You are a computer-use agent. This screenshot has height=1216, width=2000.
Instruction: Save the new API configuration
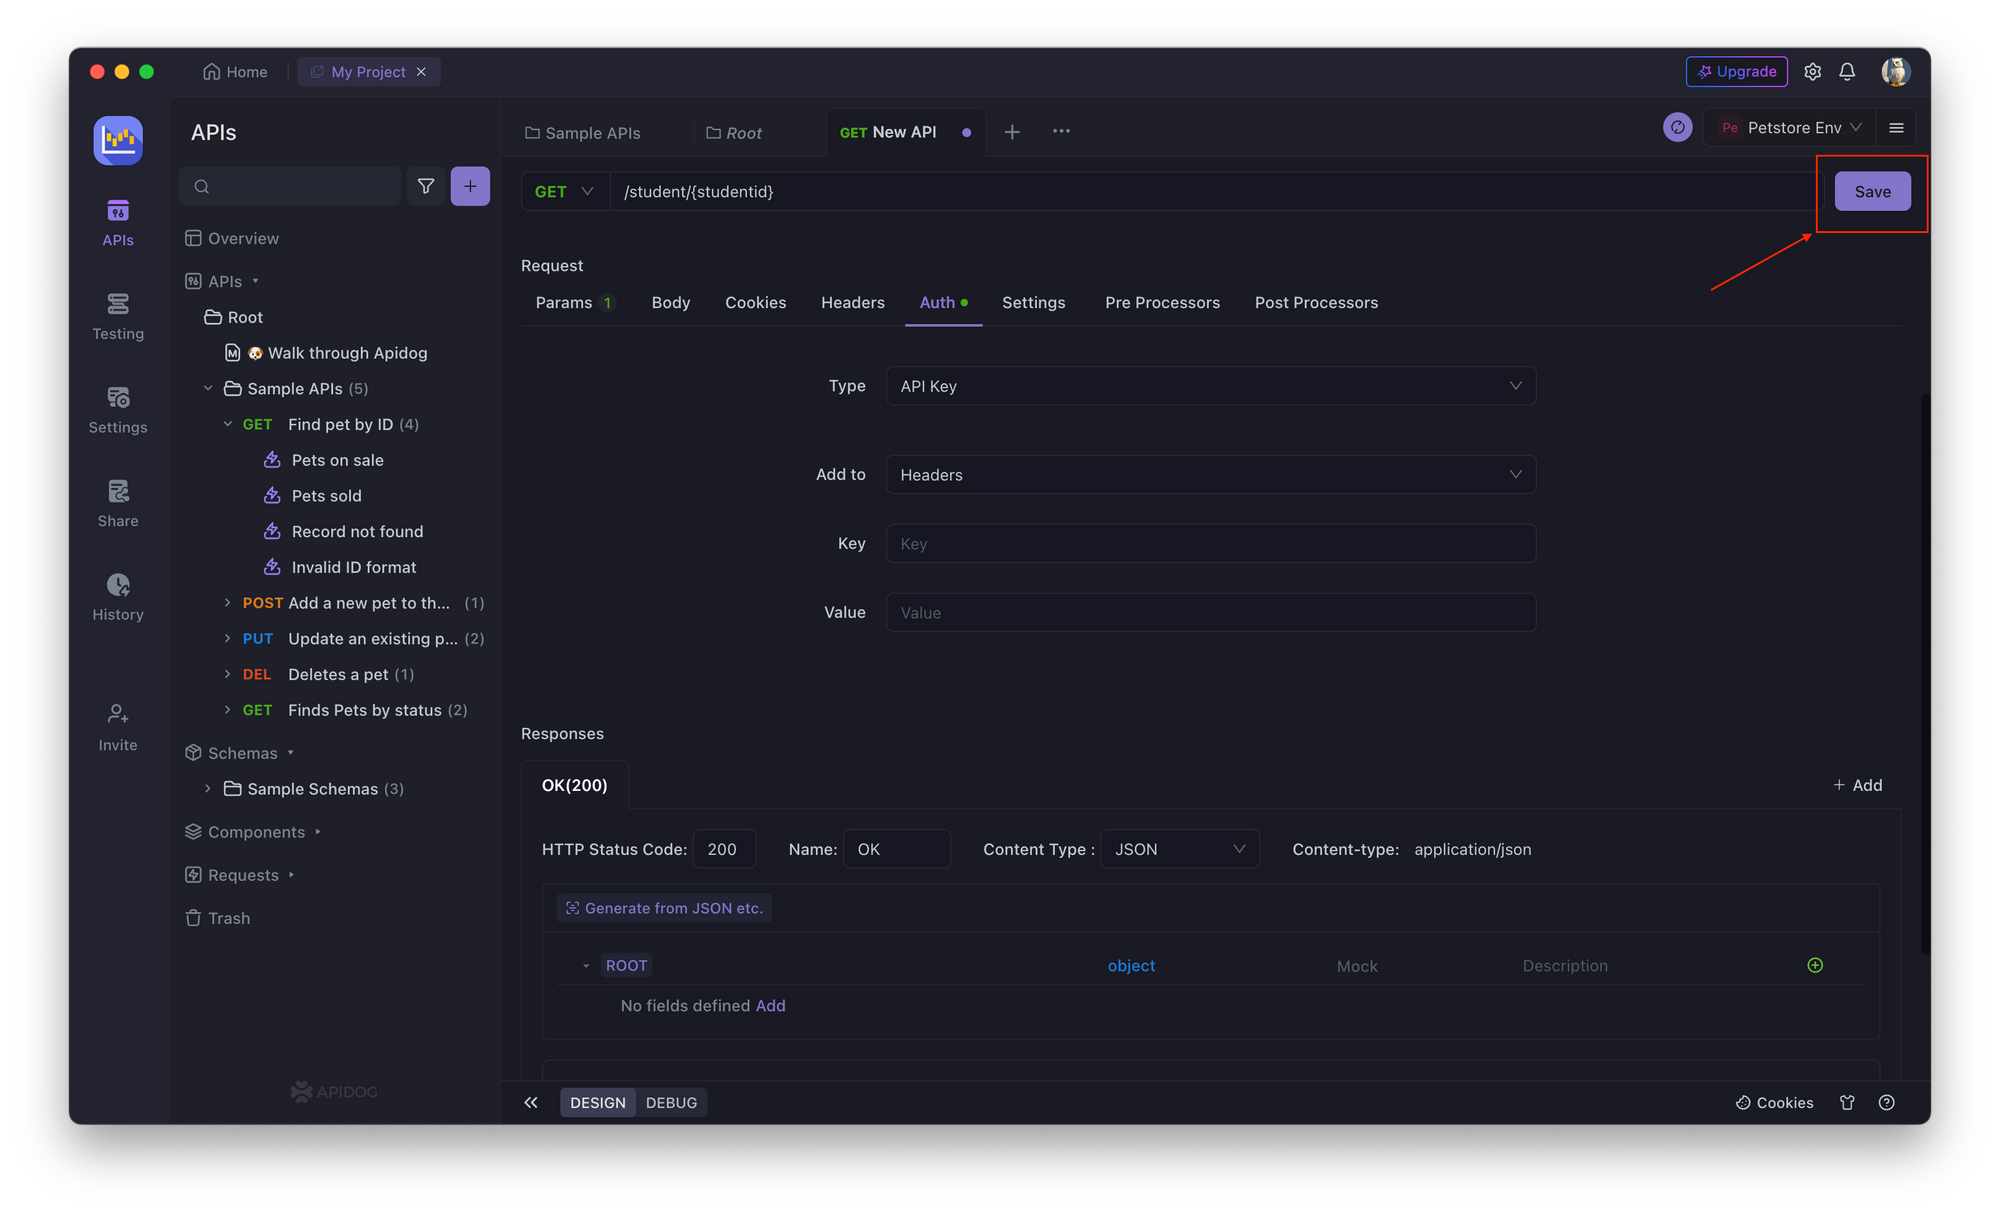click(x=1873, y=191)
